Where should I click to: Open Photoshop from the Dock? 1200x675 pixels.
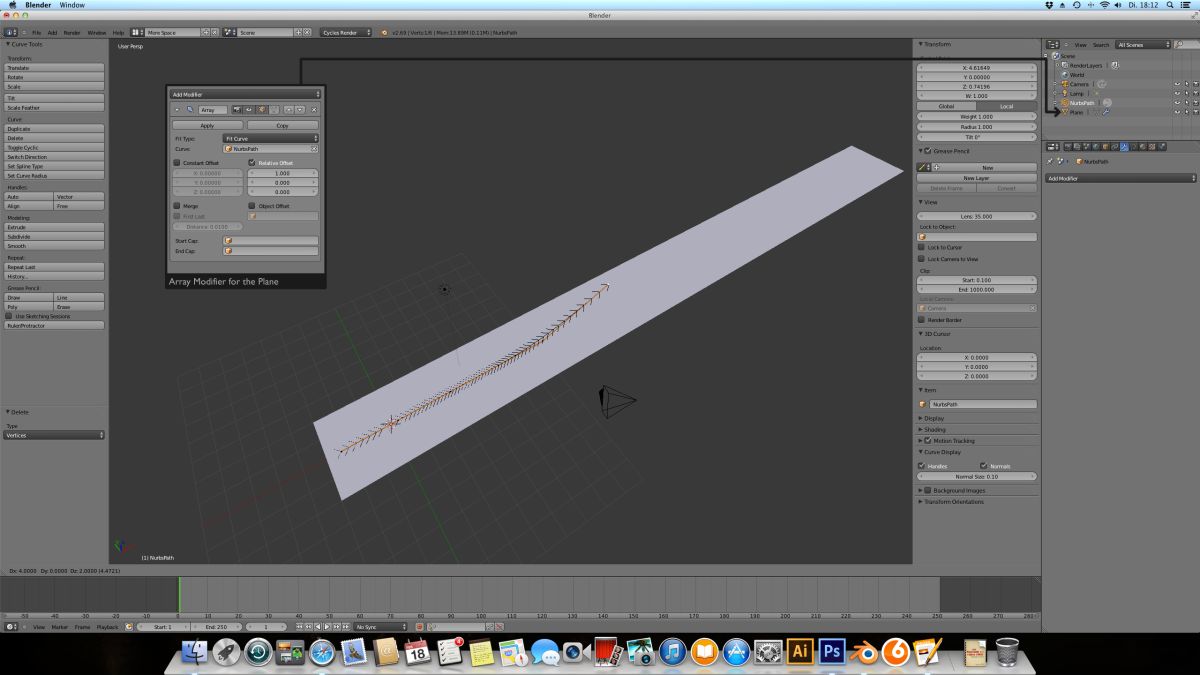(832, 652)
